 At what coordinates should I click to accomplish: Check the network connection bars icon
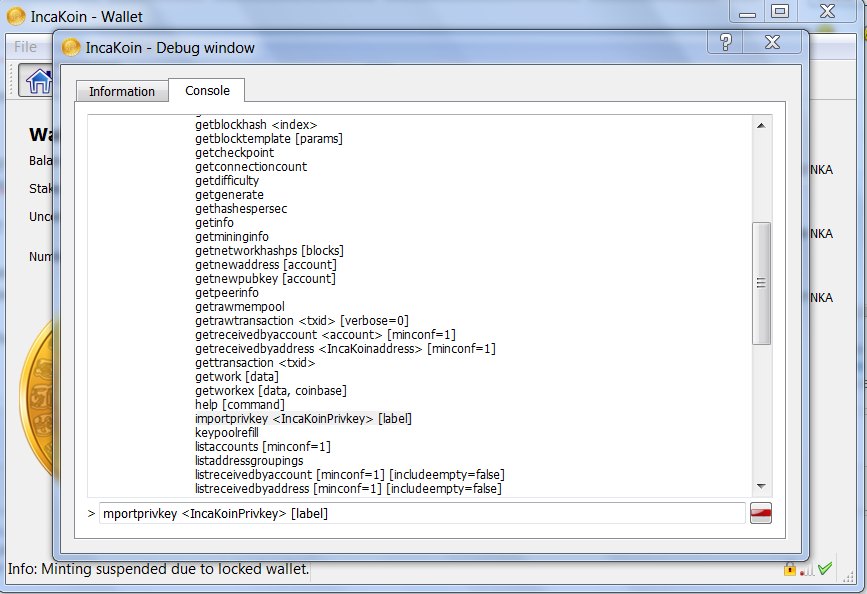[807, 570]
